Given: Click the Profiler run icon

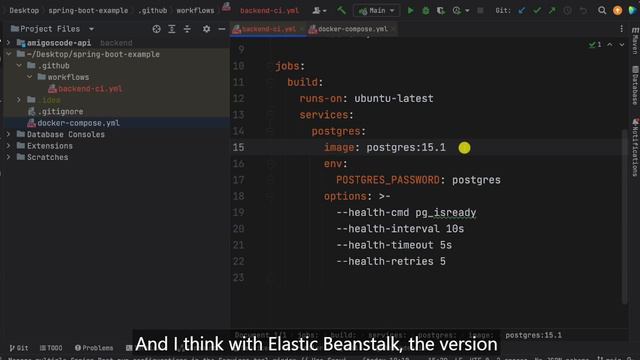Looking at the screenshot, I should point(457,11).
